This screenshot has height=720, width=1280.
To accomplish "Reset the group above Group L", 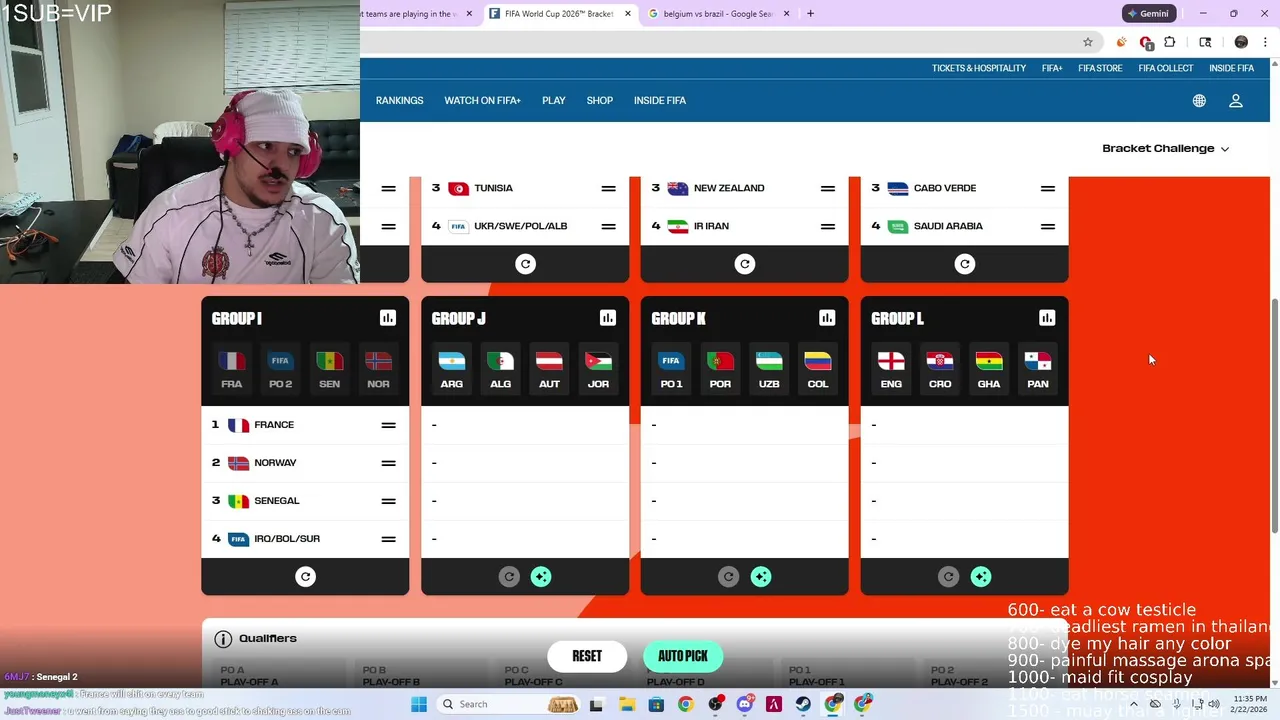I will click(x=965, y=264).
